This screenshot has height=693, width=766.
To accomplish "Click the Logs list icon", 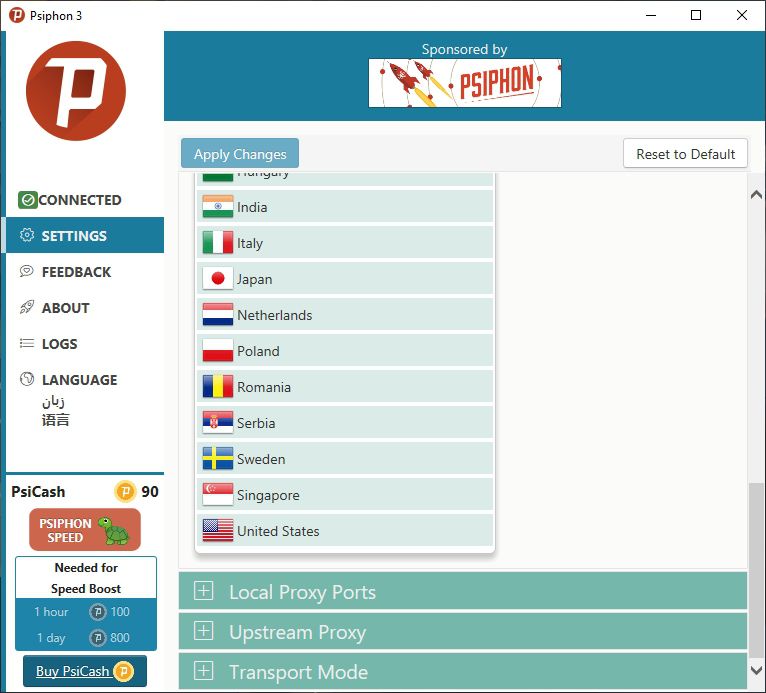I will coord(27,343).
